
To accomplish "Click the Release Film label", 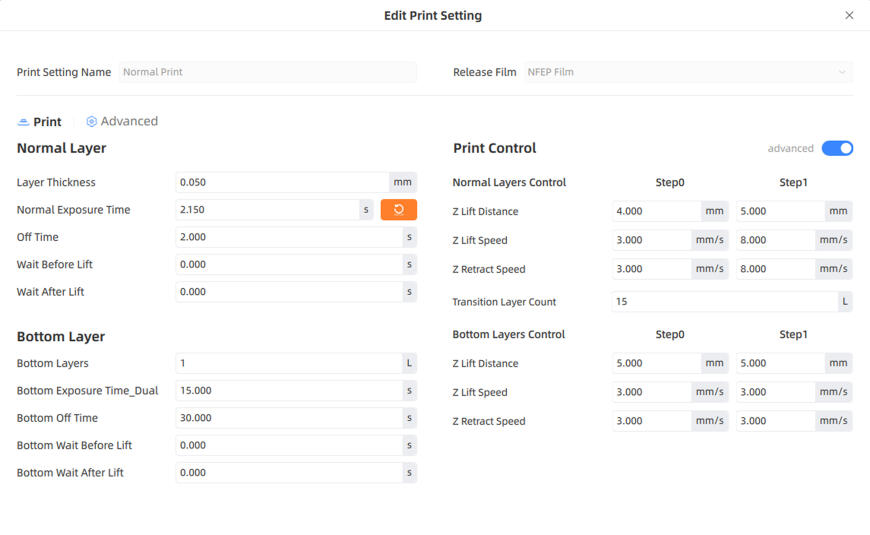I will pyautogui.click(x=484, y=72).
